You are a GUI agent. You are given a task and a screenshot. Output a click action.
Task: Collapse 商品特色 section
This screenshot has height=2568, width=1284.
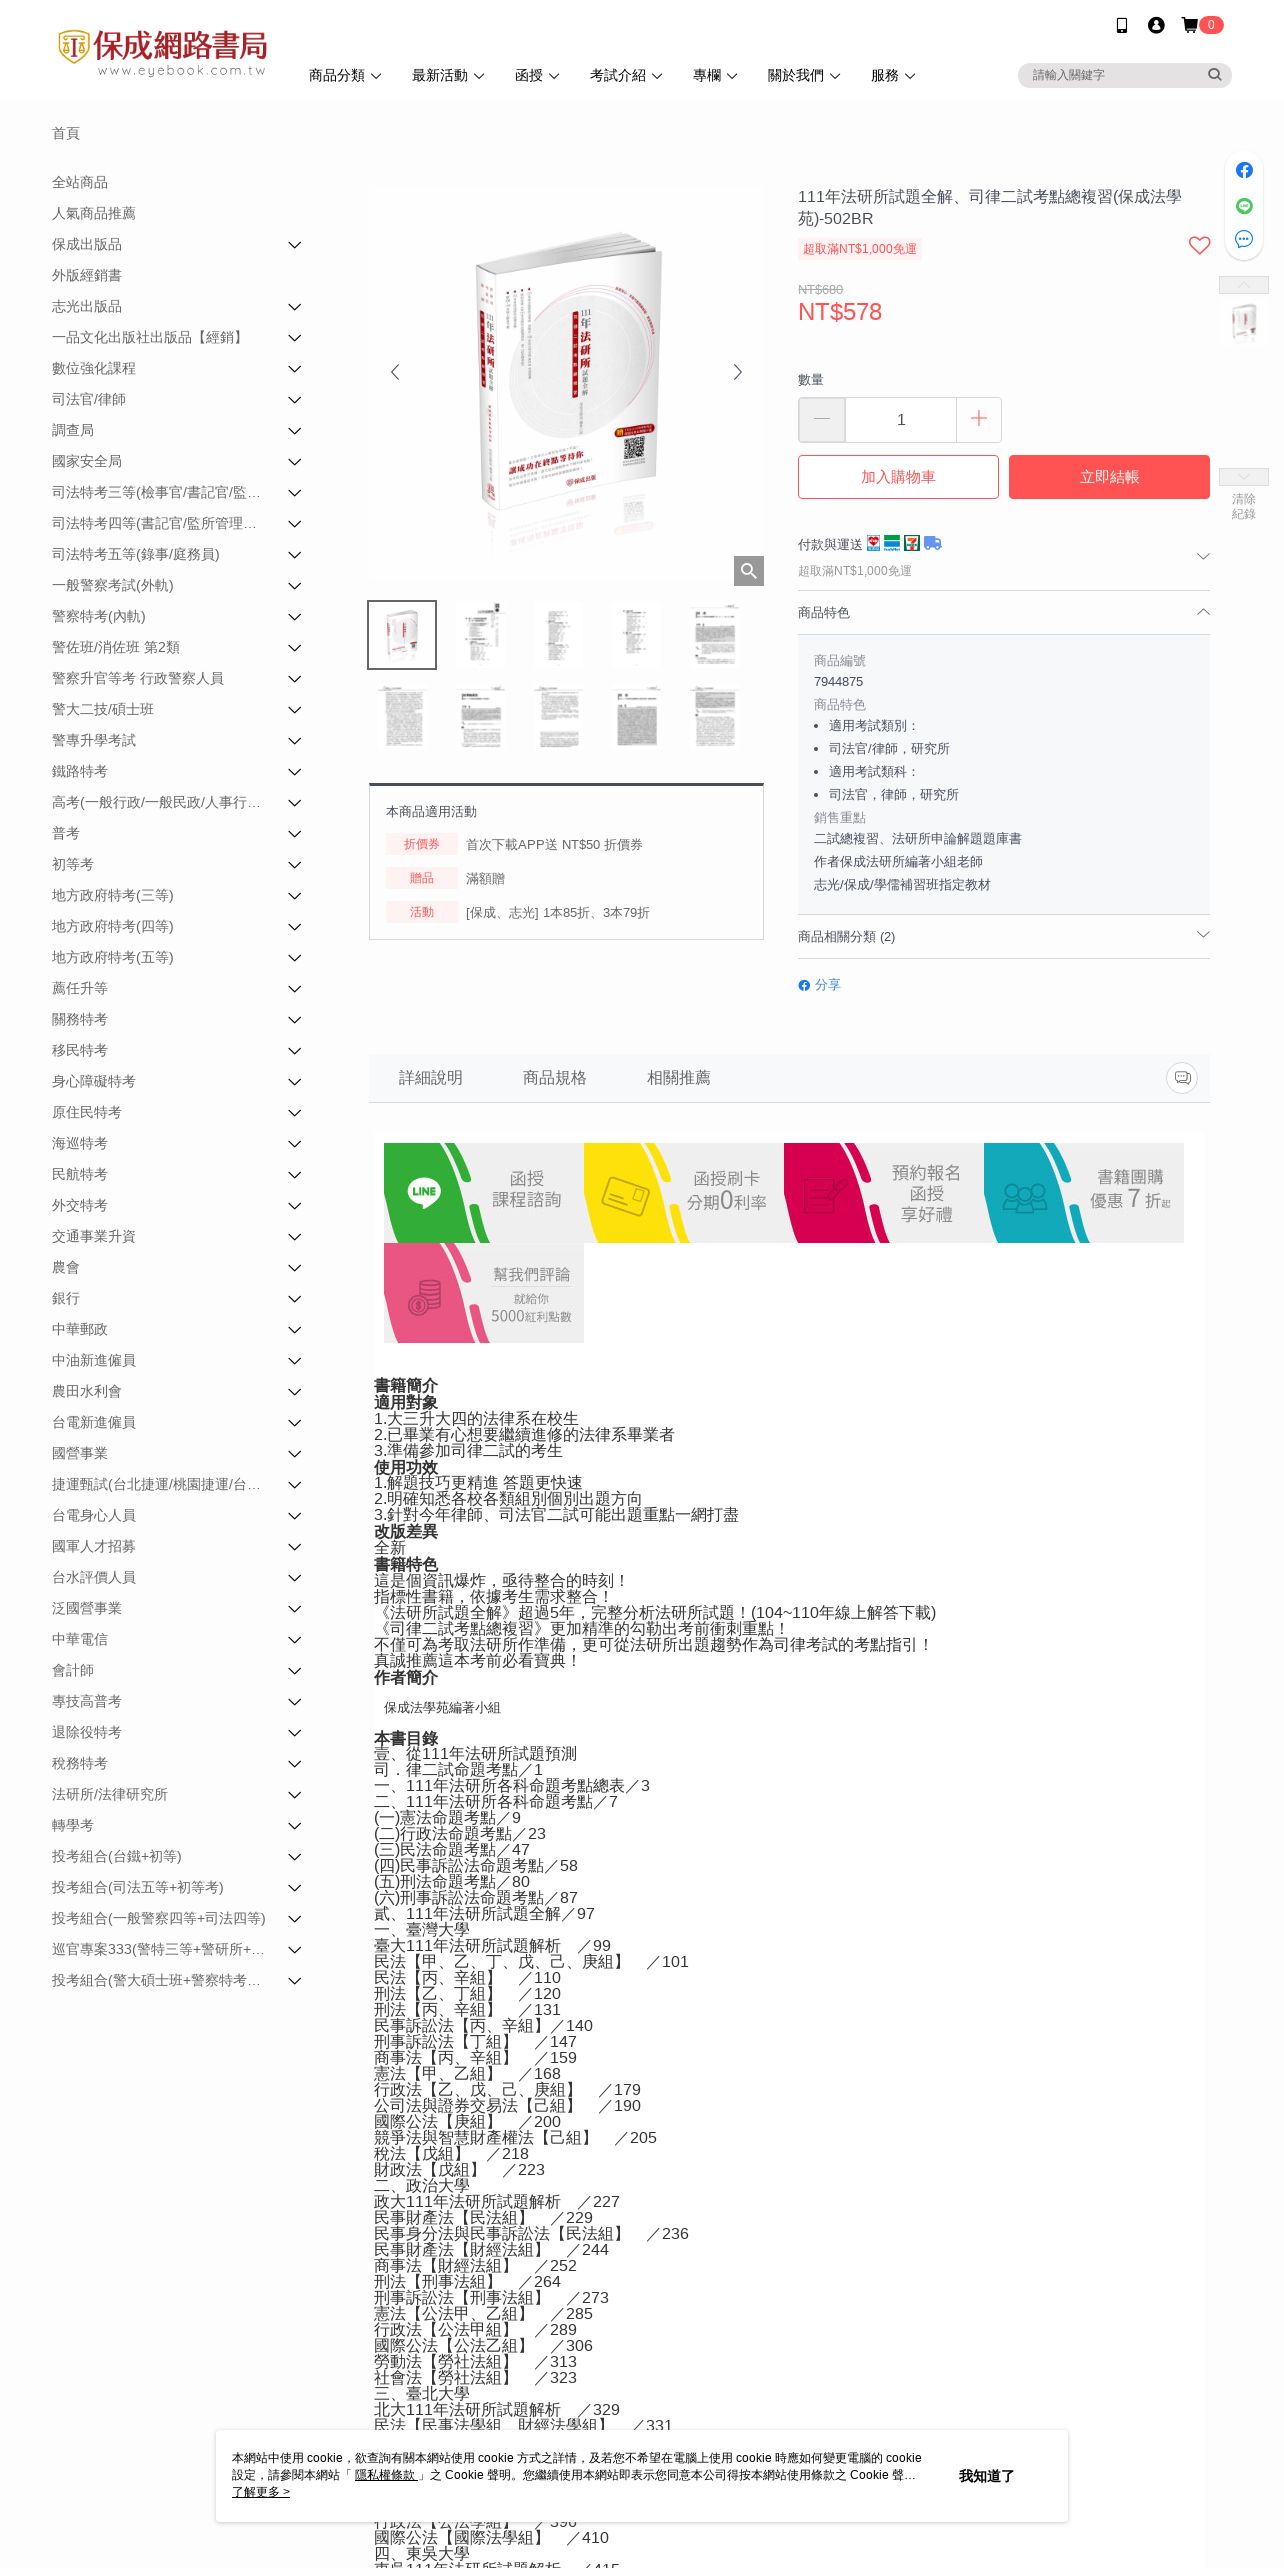tap(1004, 612)
